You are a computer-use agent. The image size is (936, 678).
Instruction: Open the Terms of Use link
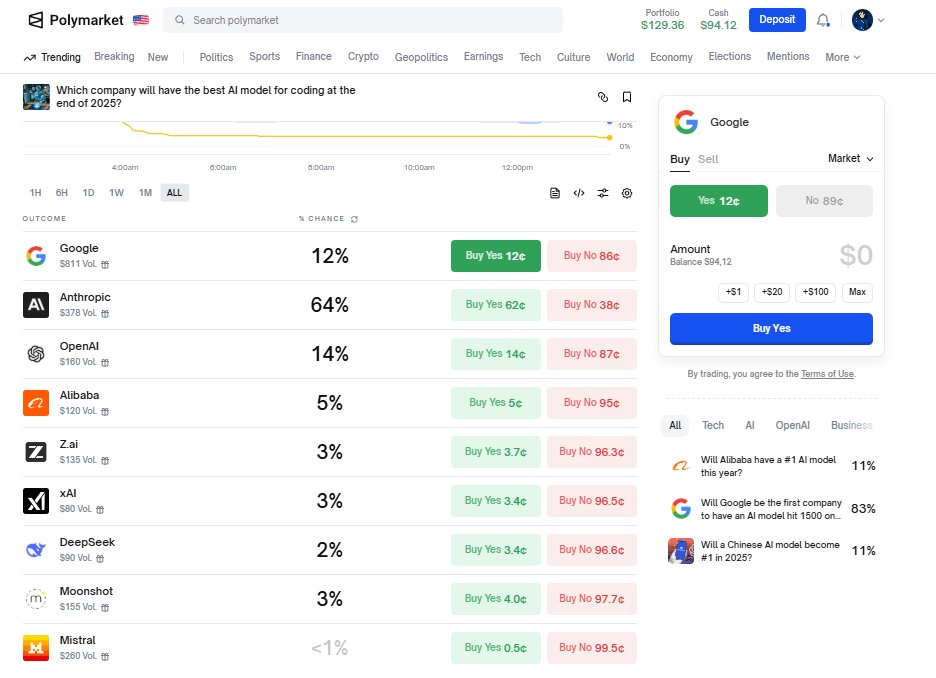click(x=827, y=373)
